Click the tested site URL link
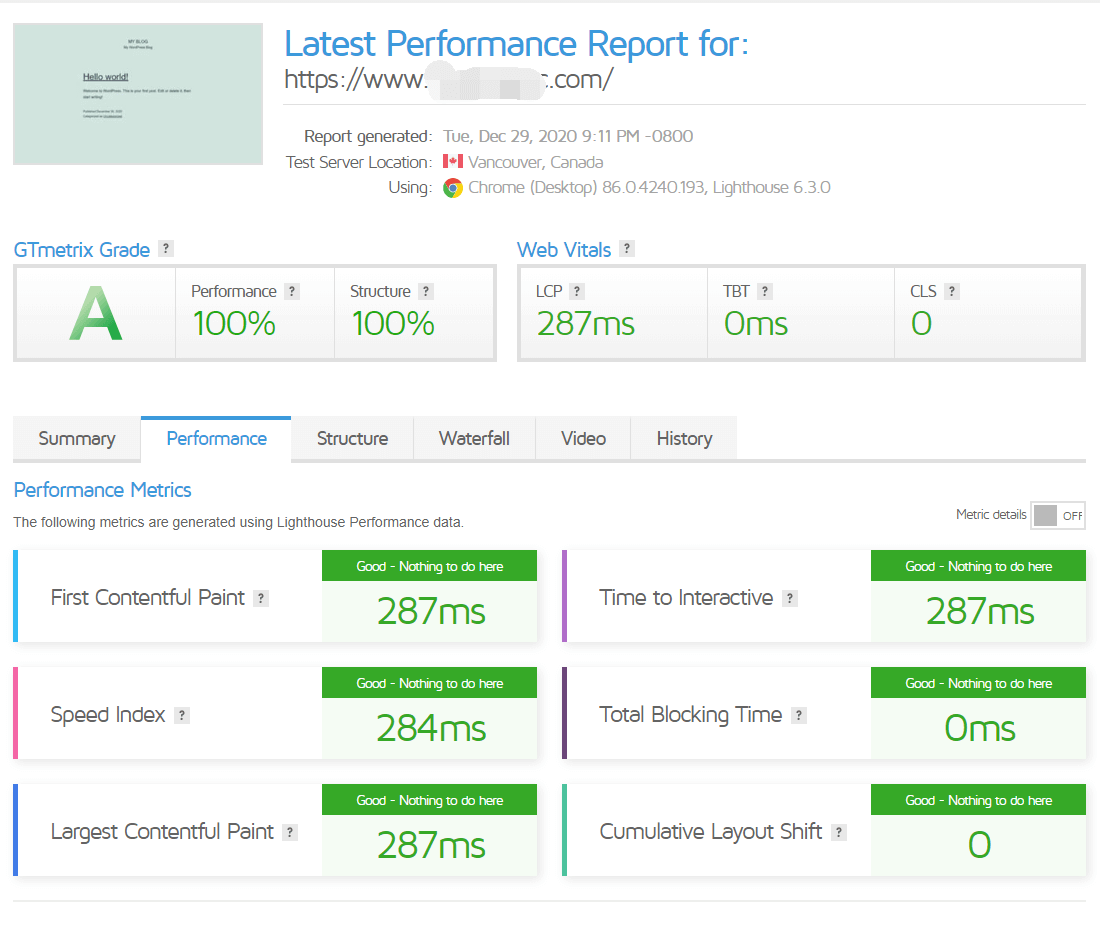The image size is (1100, 925). (x=448, y=79)
